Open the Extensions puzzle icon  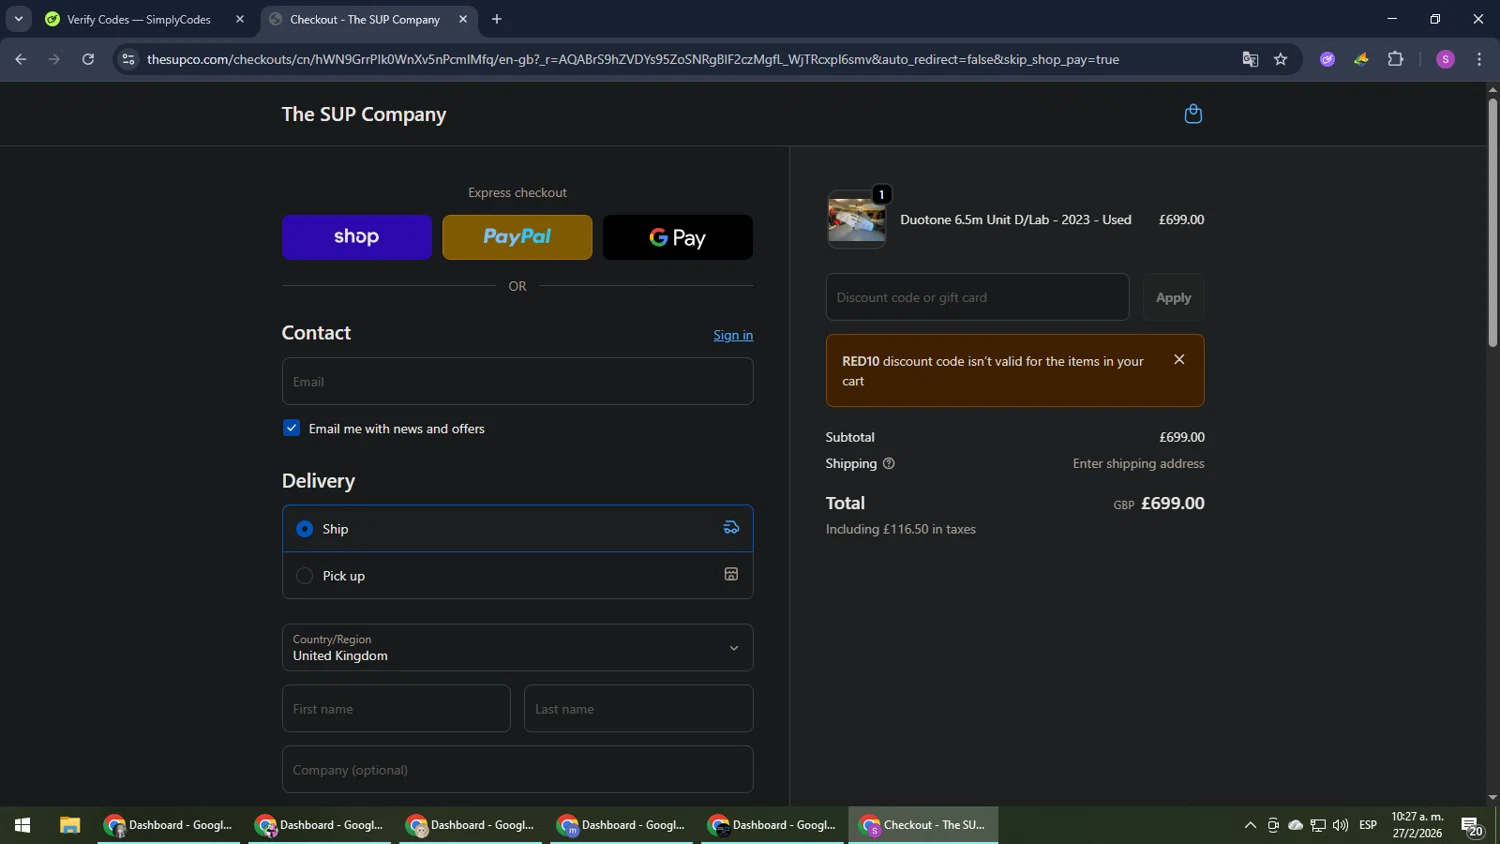click(x=1396, y=59)
